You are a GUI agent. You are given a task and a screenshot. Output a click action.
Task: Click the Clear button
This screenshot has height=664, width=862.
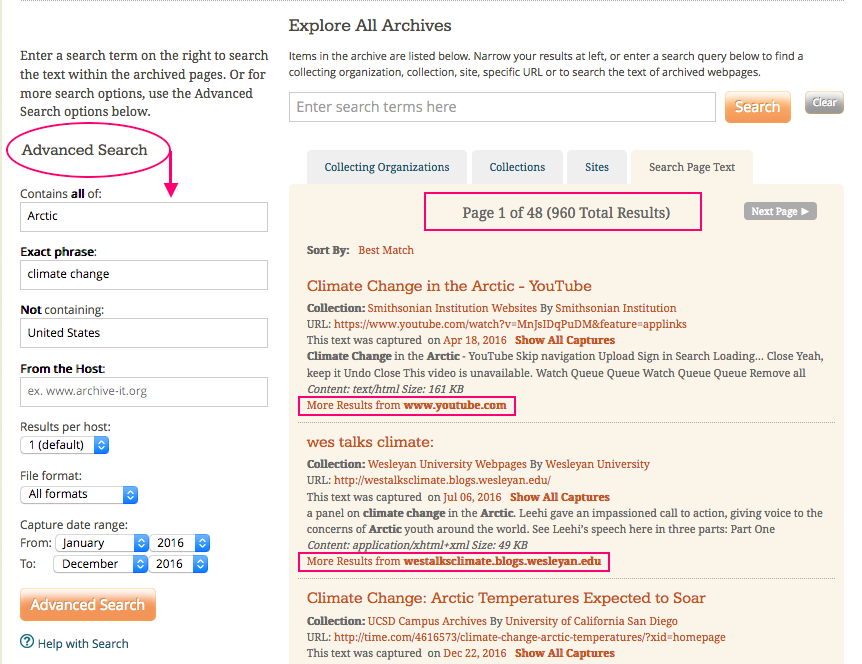tap(824, 103)
